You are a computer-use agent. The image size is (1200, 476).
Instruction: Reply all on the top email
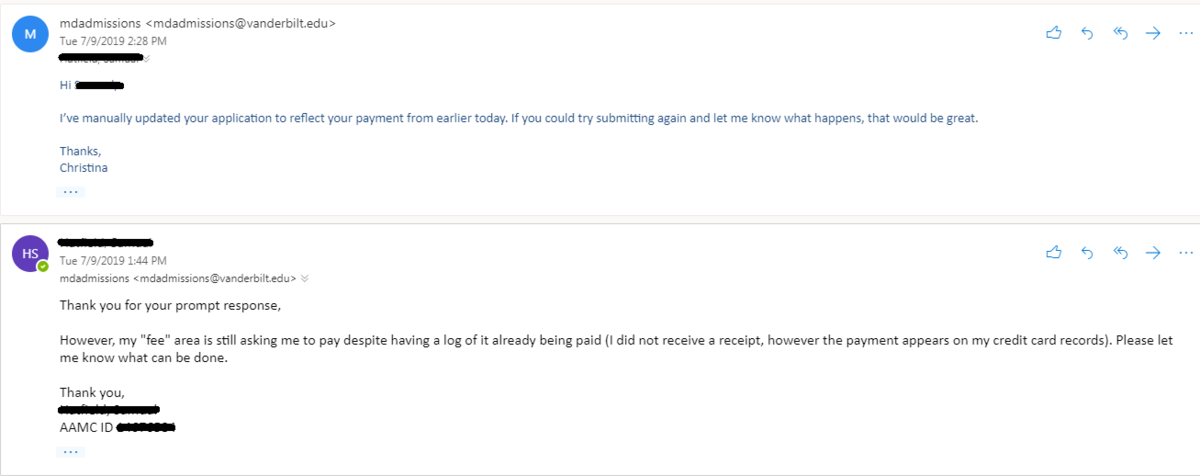[1120, 33]
